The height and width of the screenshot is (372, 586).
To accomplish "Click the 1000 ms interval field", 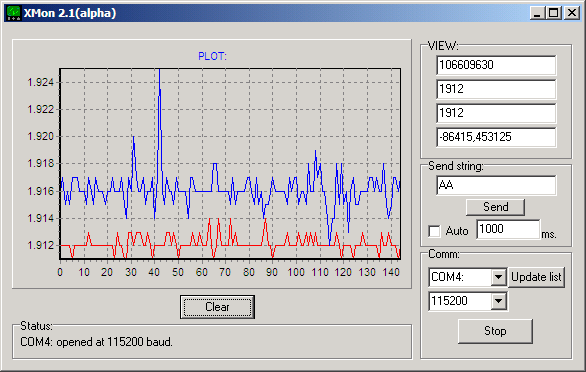I will (508, 229).
